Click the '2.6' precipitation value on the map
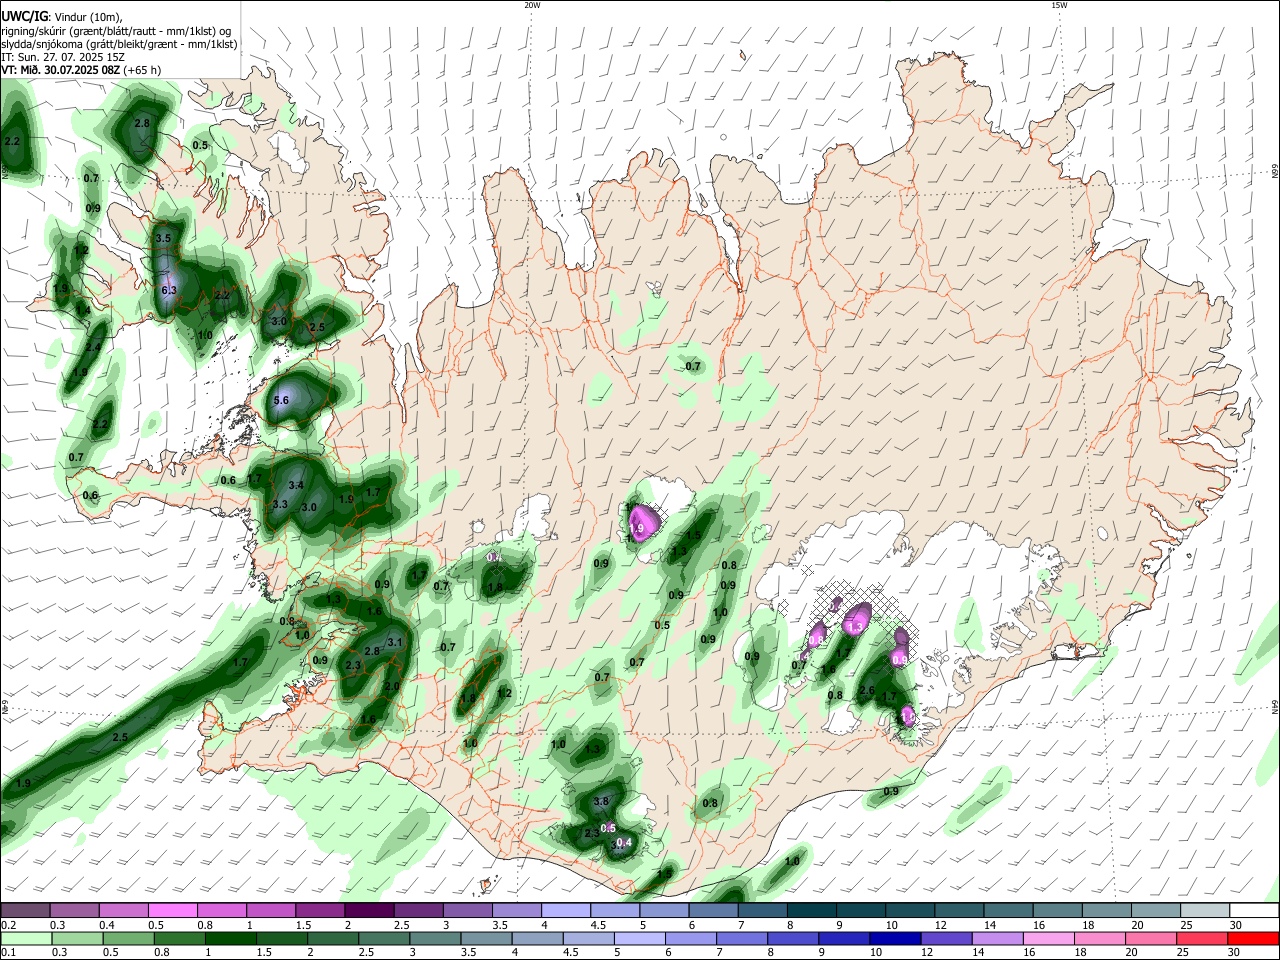 [867, 690]
